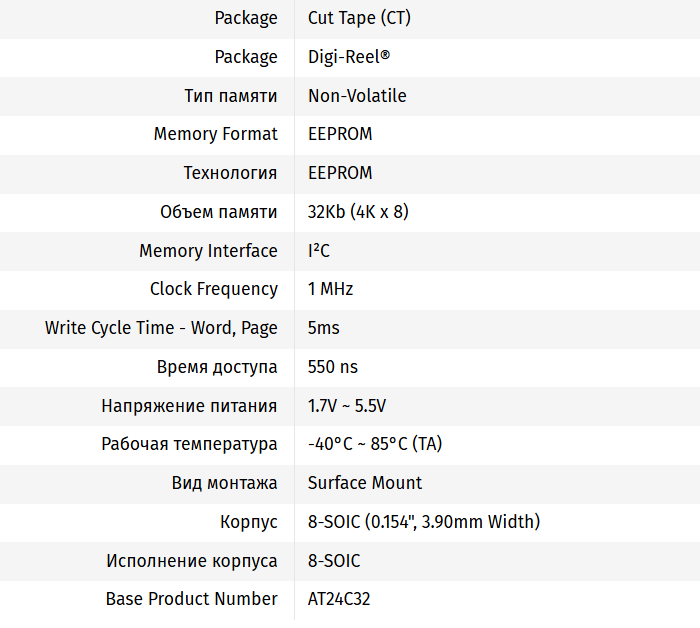700x628 pixels.
Task: Click Write Cycle Time - Word, Page label
Action: [161, 328]
